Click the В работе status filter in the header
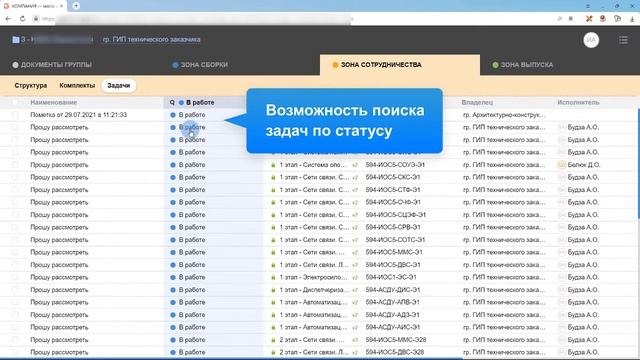The width and height of the screenshot is (640, 360). click(x=200, y=102)
